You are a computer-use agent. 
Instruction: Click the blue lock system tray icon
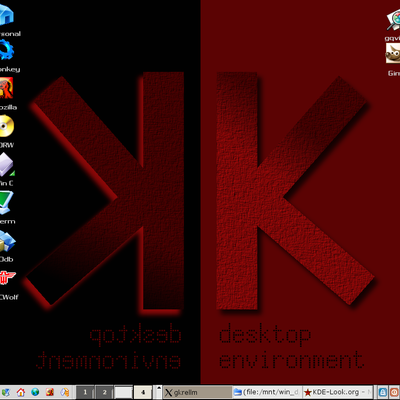383,392
